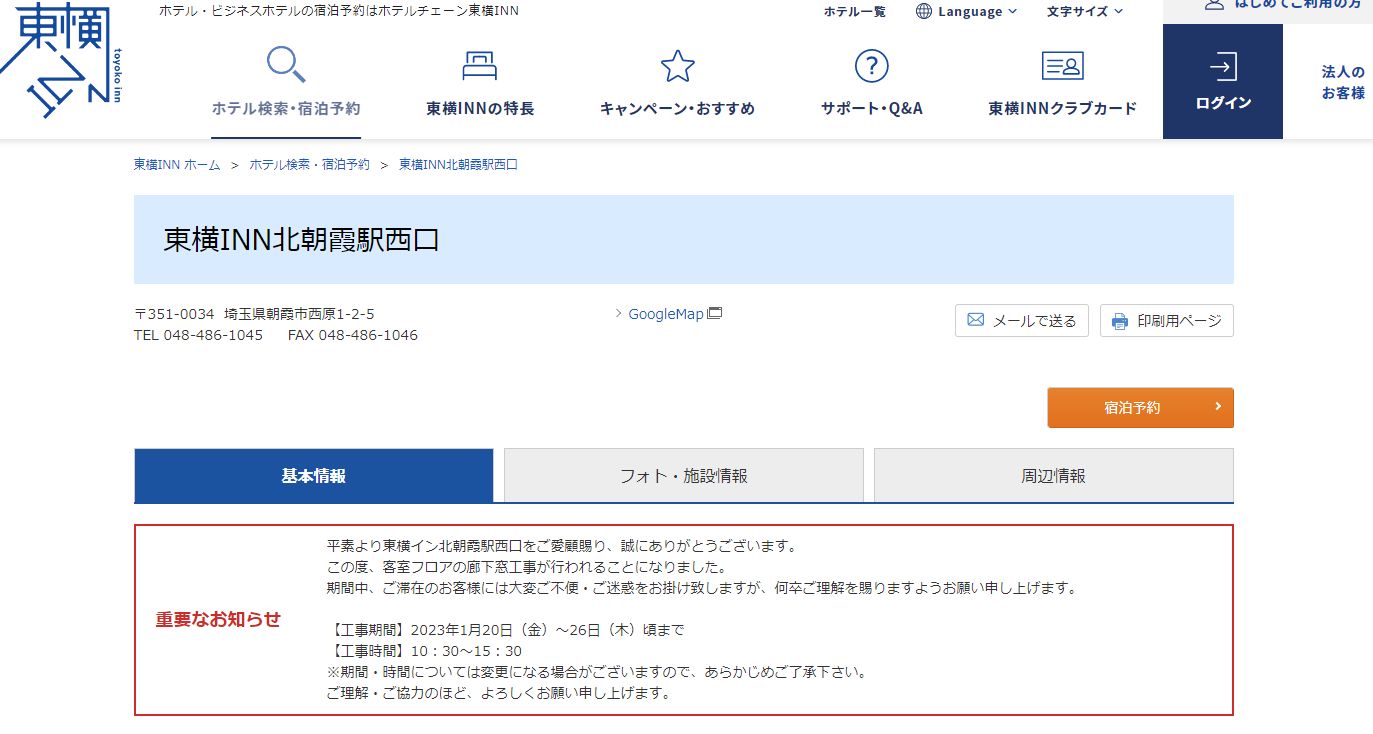Click the ホテル検索・宿泊予約 breadcrumb link
Image resolution: width=1373 pixels, height=734 pixels.
309,164
